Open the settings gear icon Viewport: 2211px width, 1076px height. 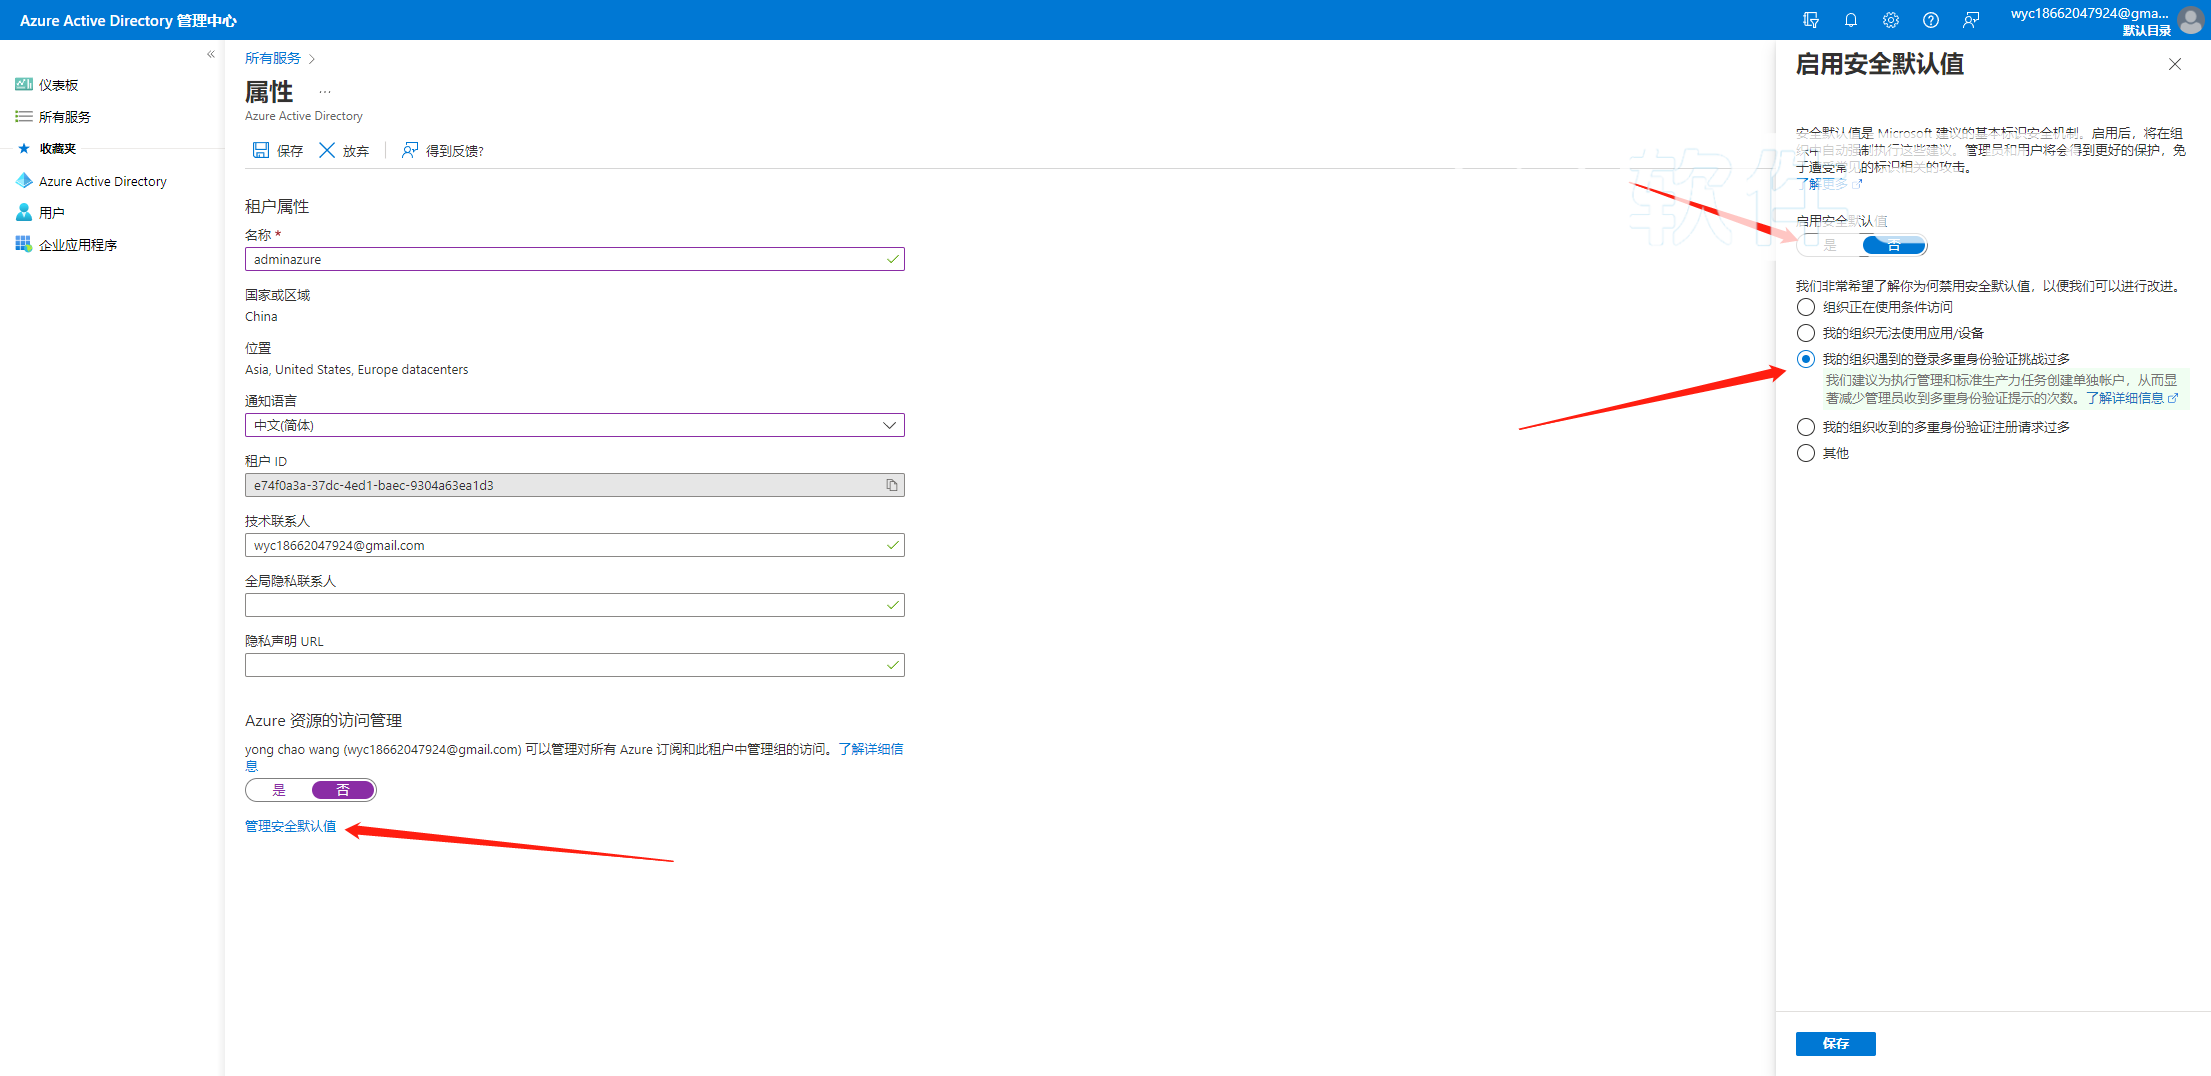click(x=1890, y=20)
